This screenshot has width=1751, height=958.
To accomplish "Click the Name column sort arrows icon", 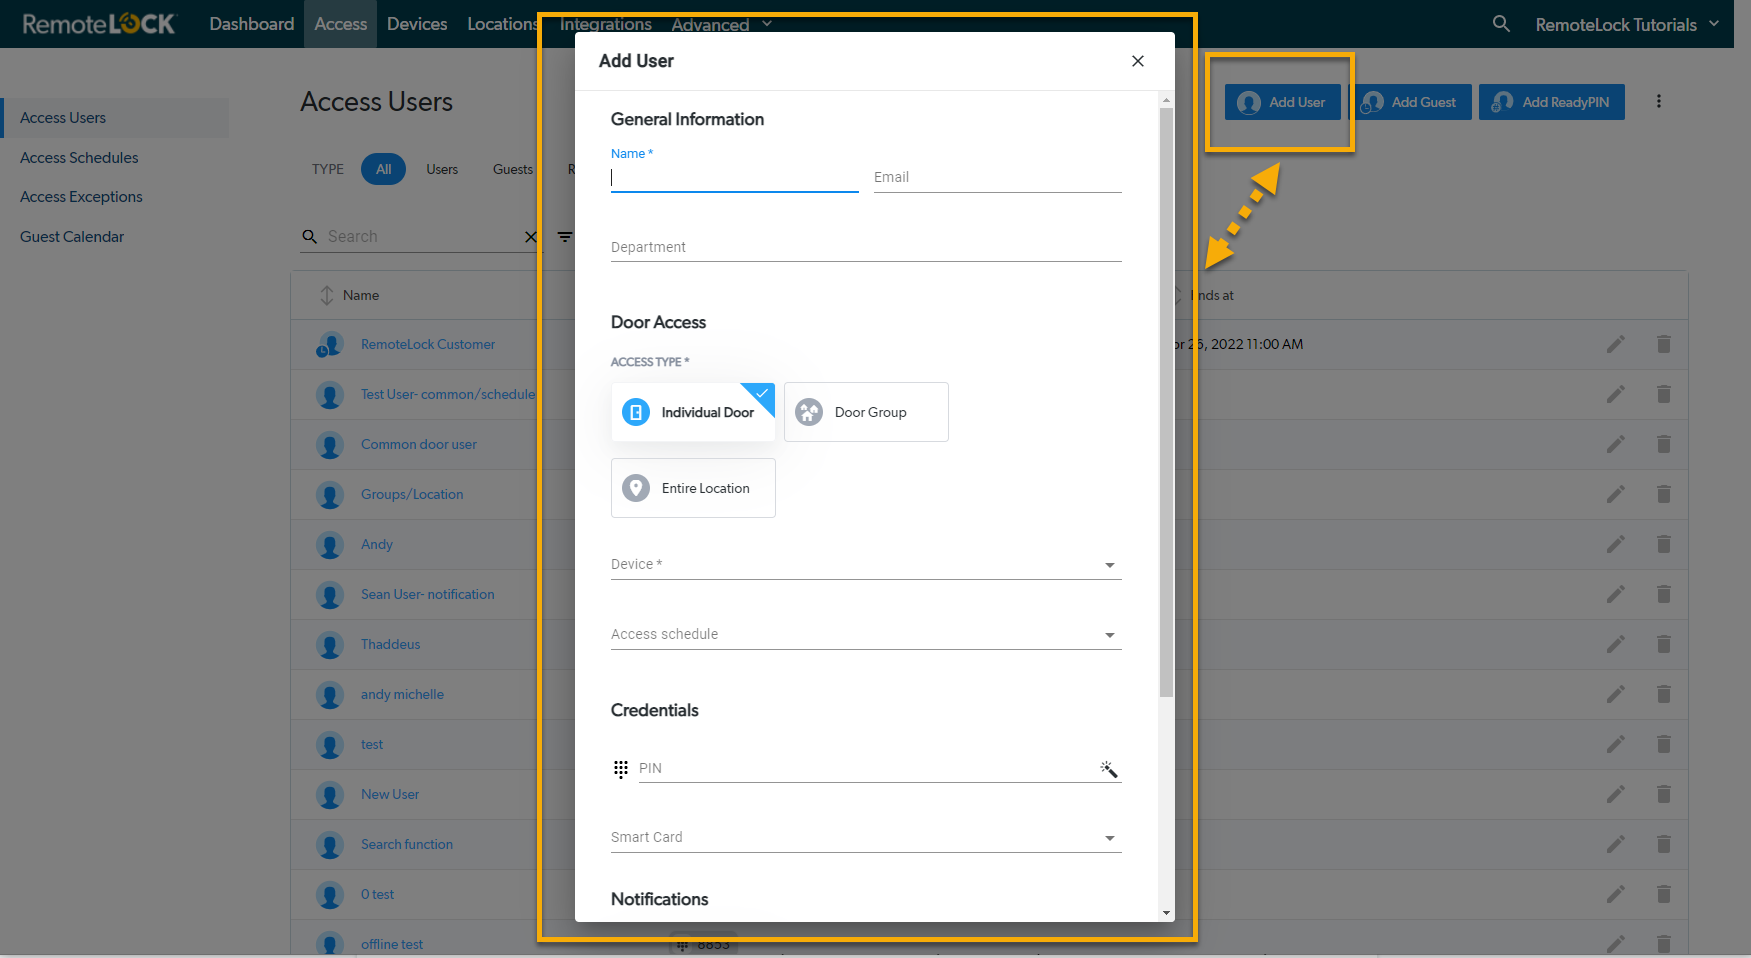I will [327, 295].
